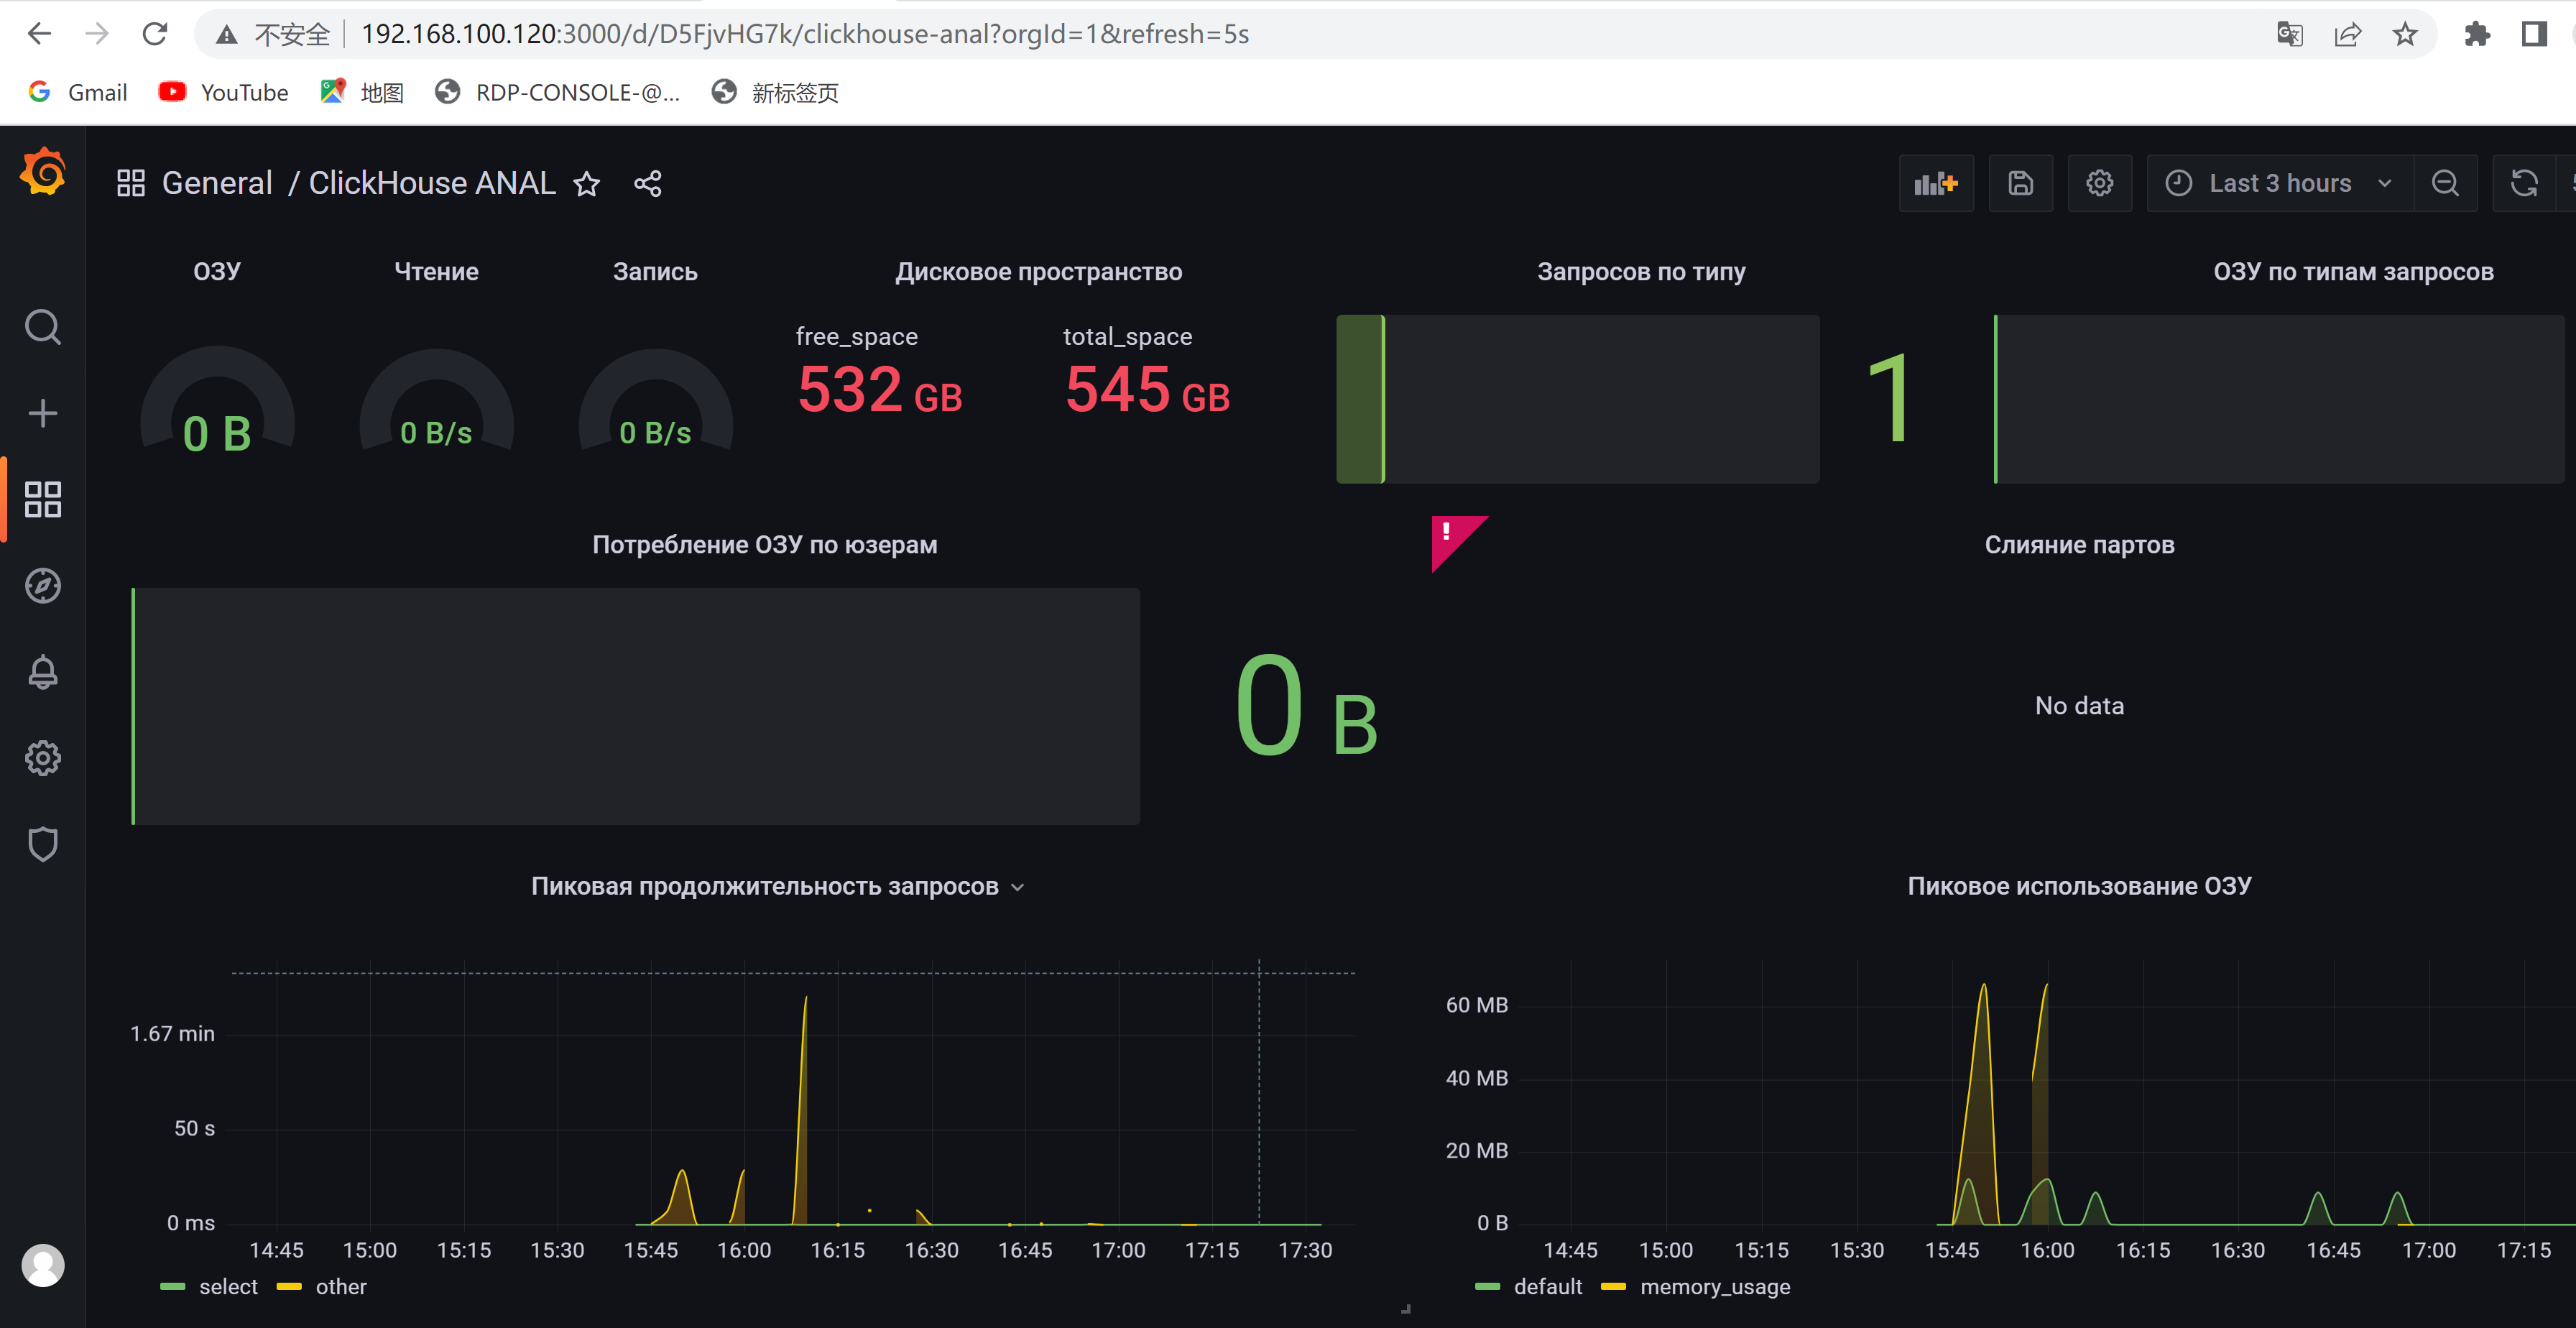Toggle the other series in legend
The image size is (2576, 1328).
point(341,1287)
